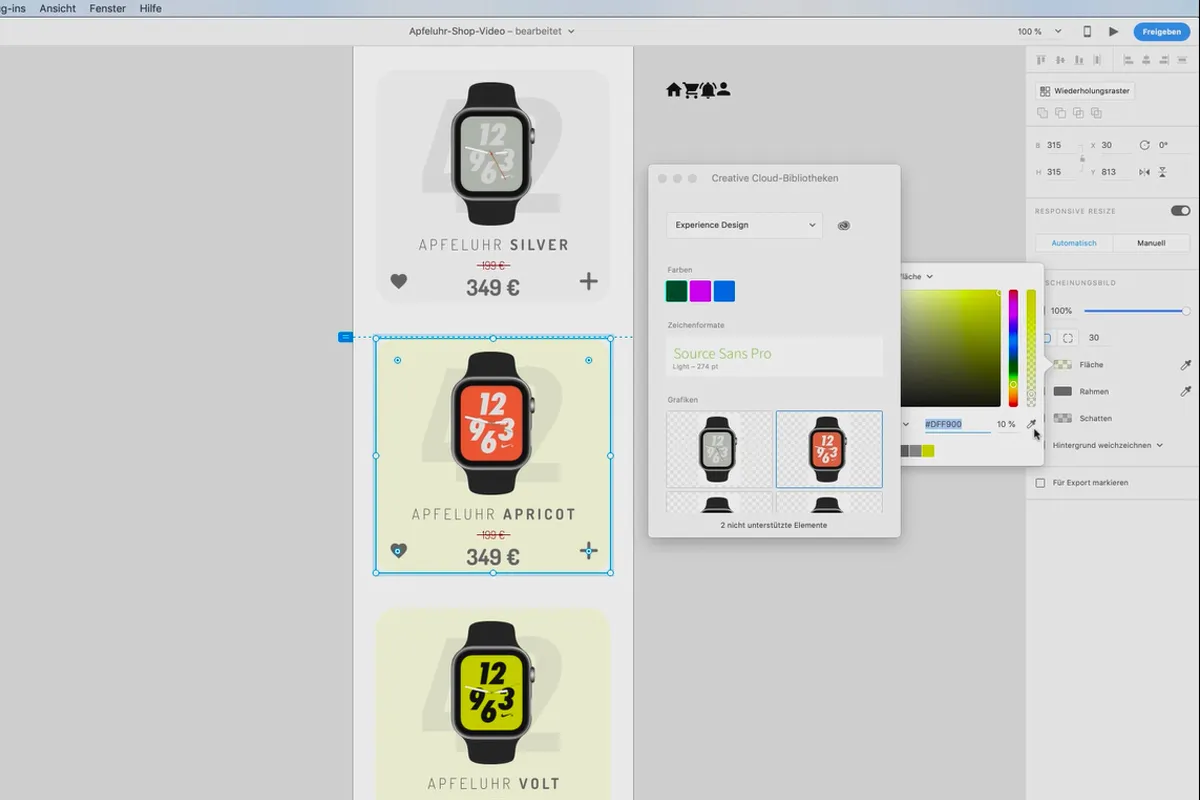Click the hue slider in the color picker
The image size is (1200, 800).
point(1013,347)
